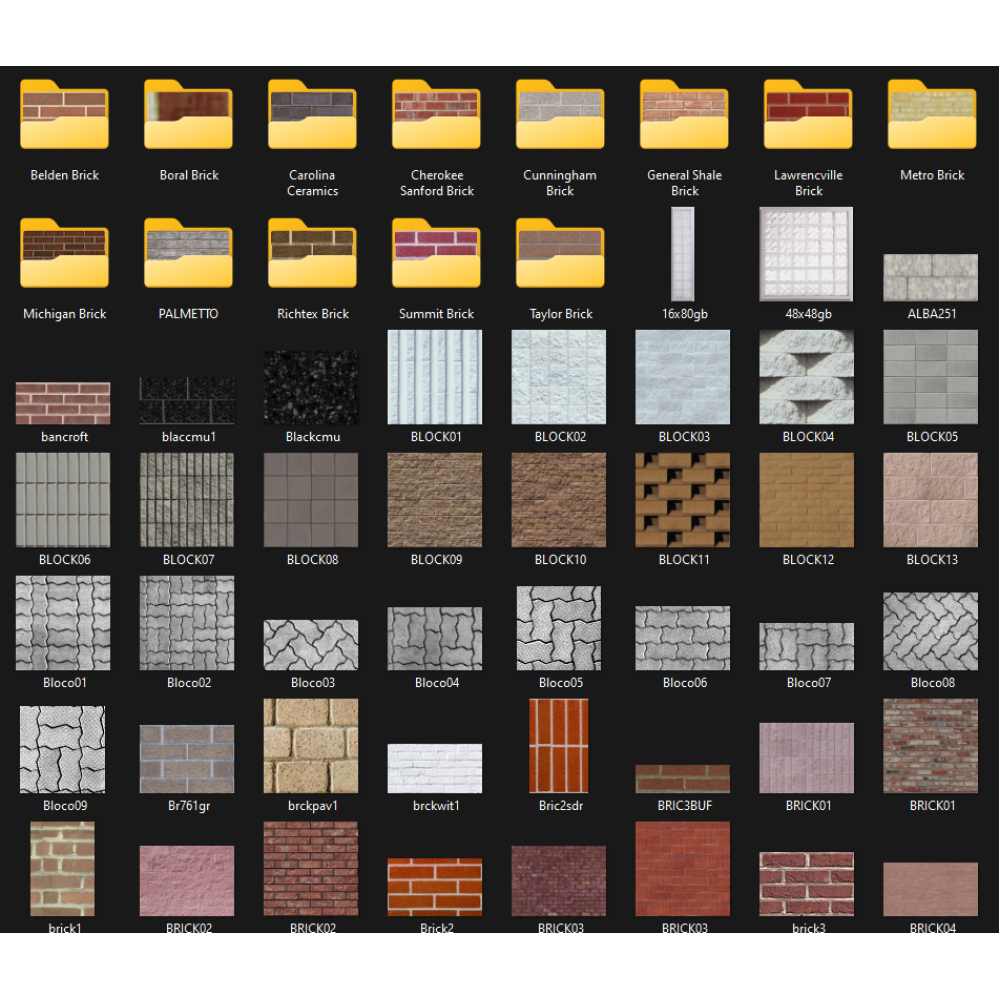
Task: Select the Bloco03 paver texture
Action: point(311,645)
